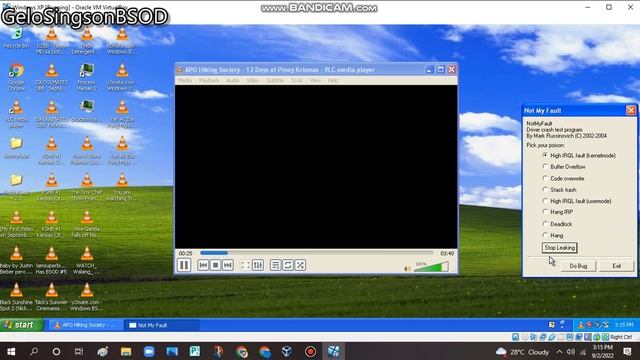Toggle the VLC playlist view
The width and height of the screenshot is (640, 360).
coord(276,265)
